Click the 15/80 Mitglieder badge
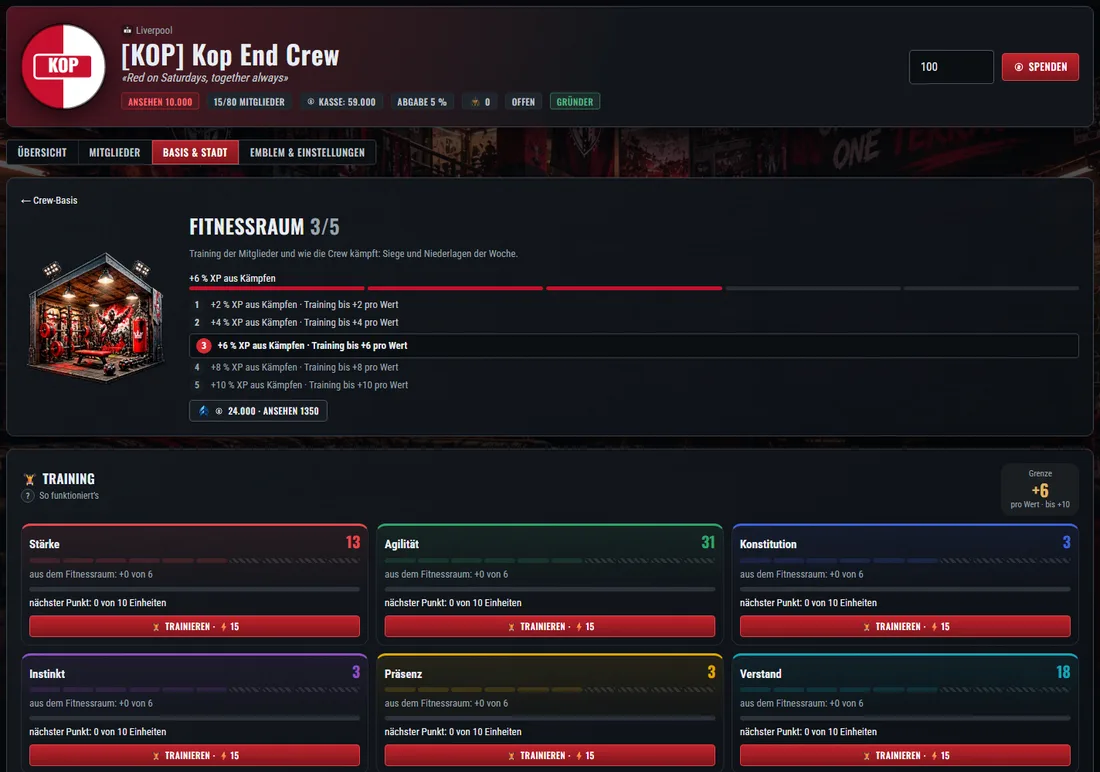The image size is (1100, 772). pos(249,102)
